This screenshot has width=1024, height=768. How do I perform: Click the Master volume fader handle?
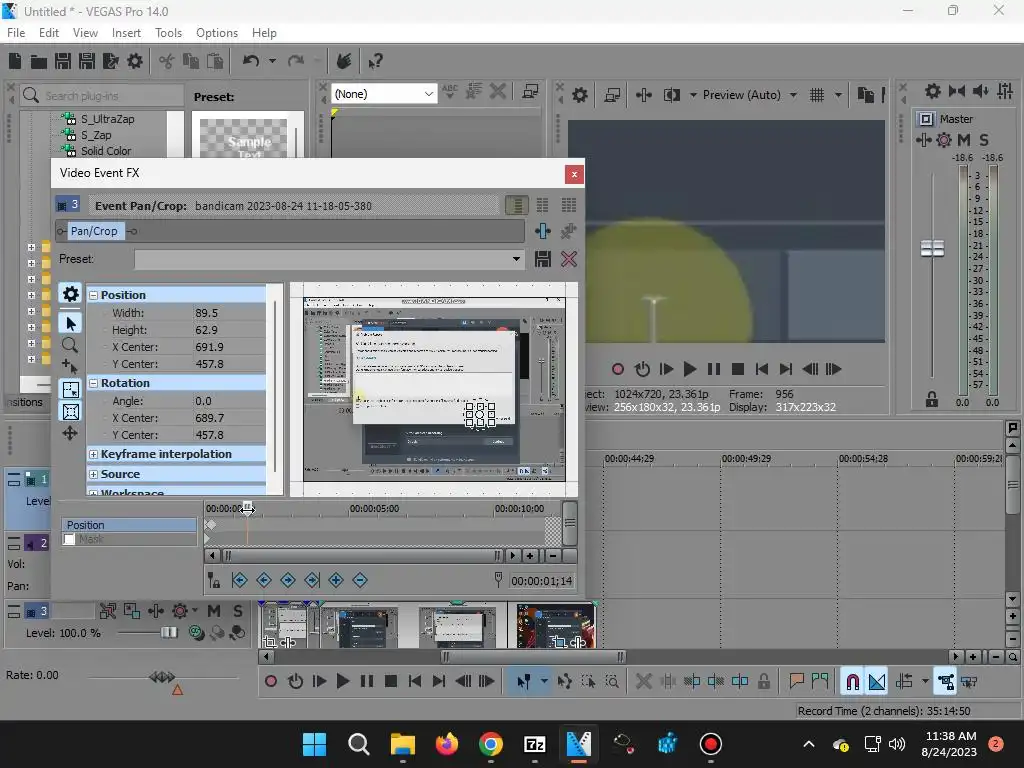point(932,248)
